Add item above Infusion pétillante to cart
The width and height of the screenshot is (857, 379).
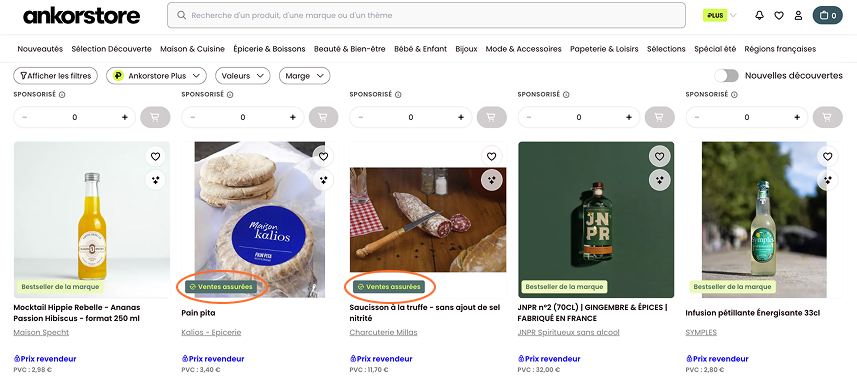pyautogui.click(x=827, y=117)
